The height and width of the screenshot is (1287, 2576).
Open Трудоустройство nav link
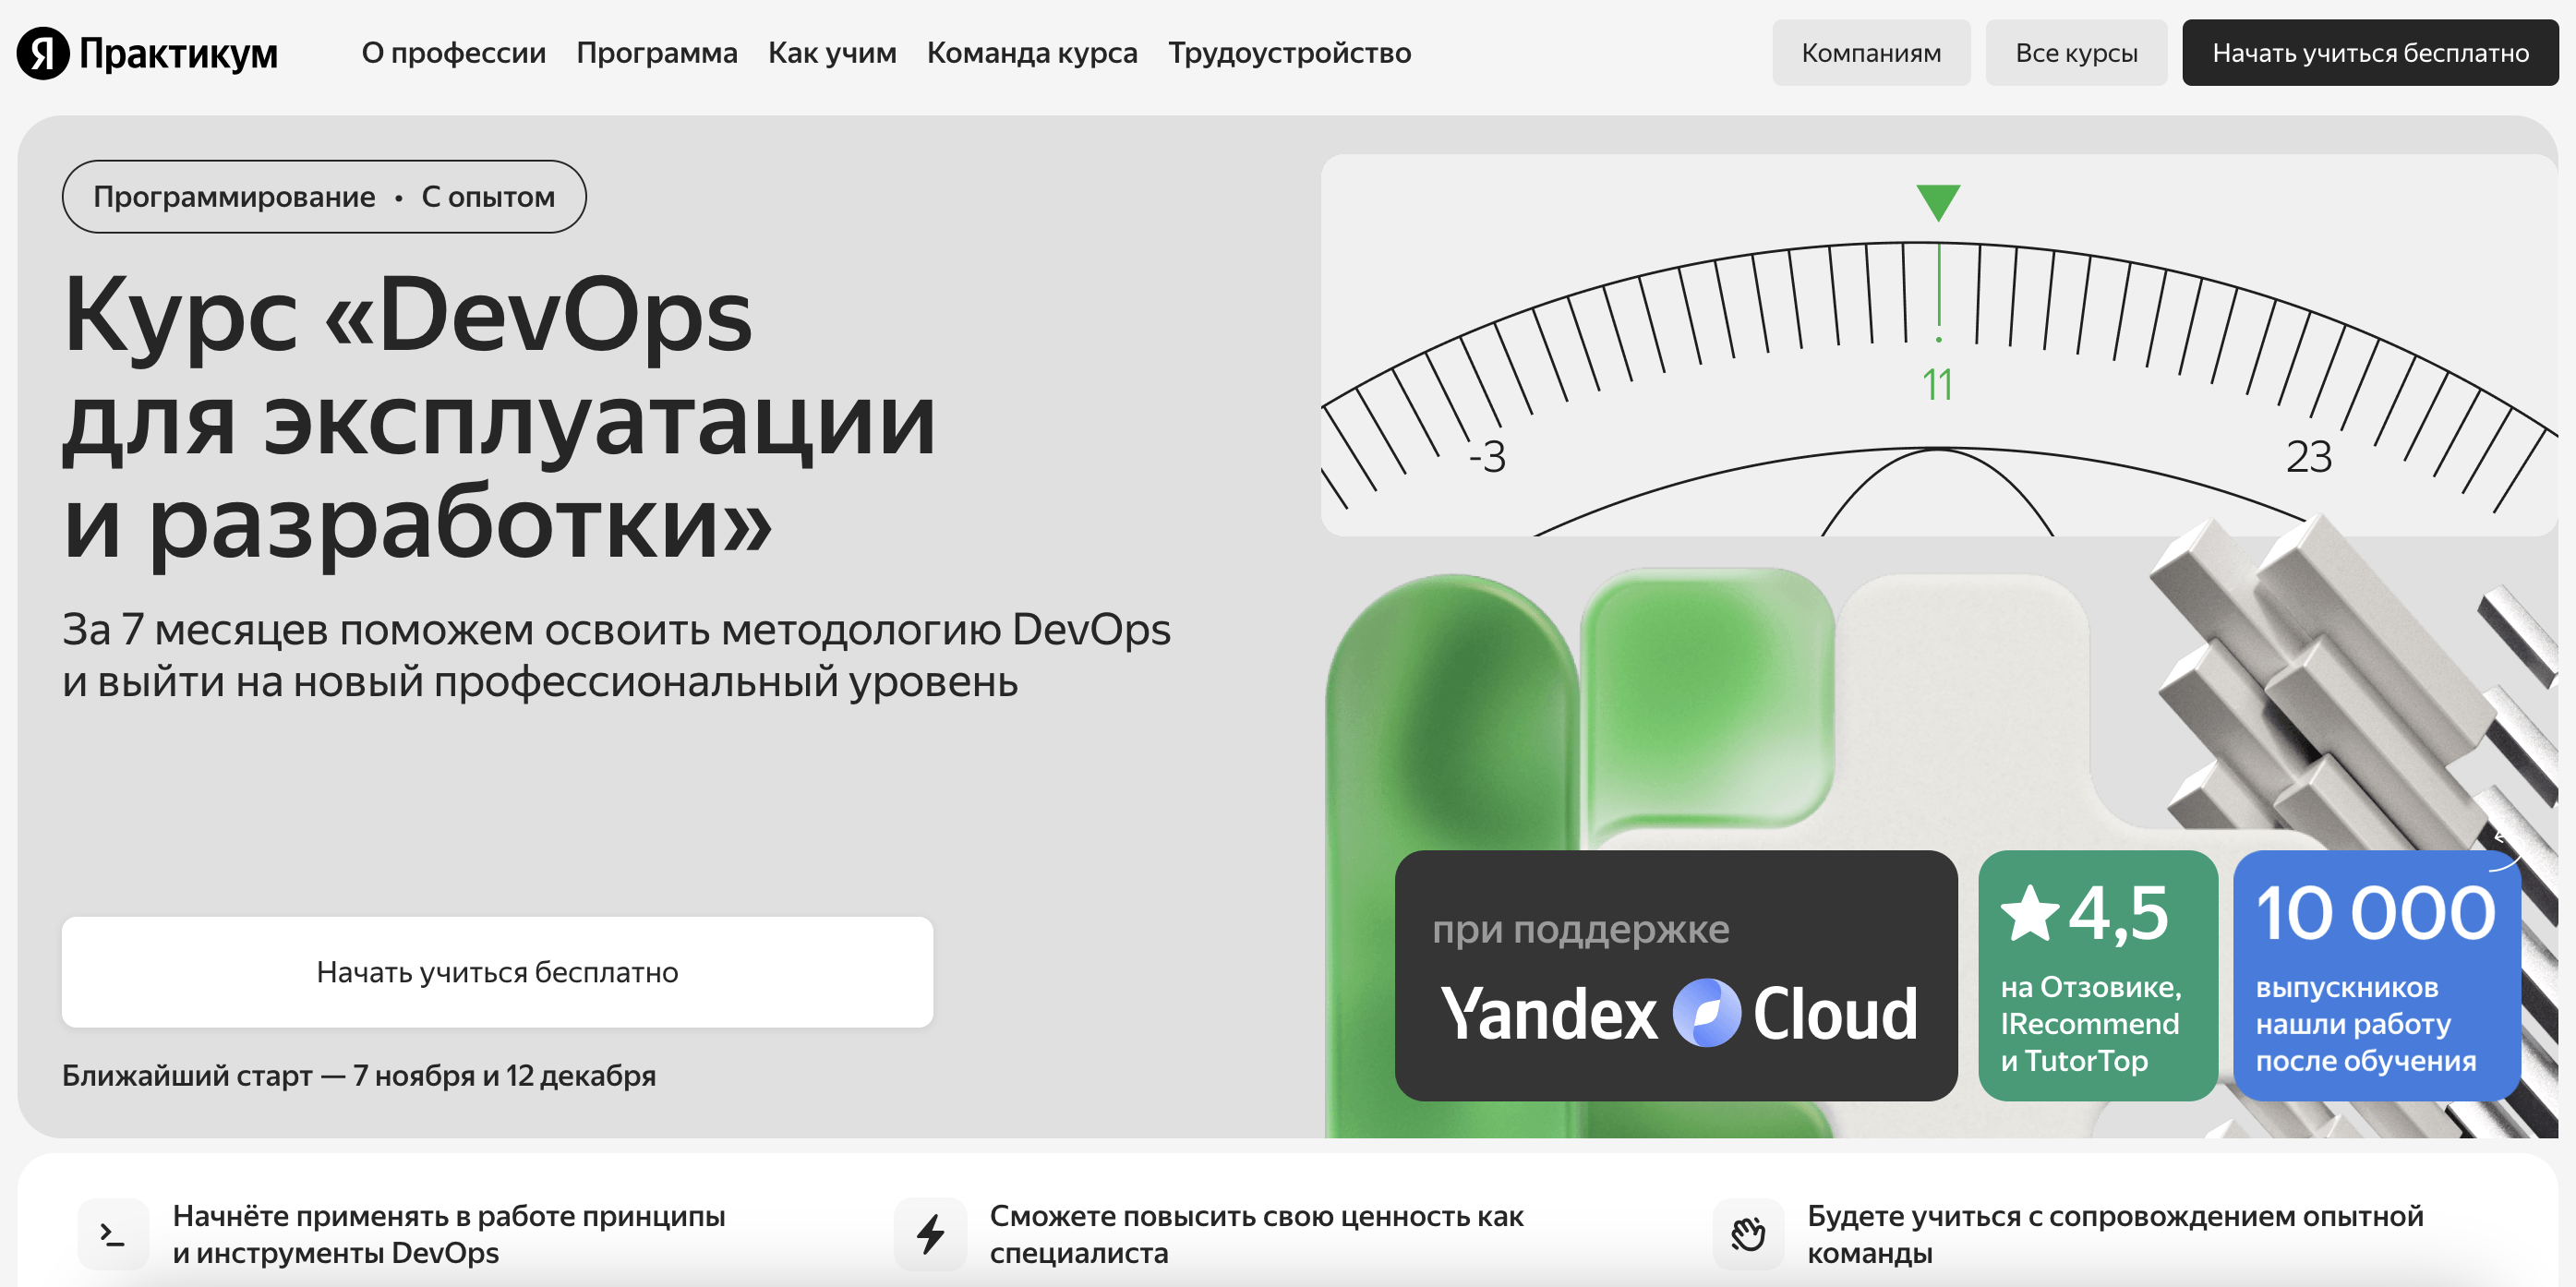tap(1290, 52)
